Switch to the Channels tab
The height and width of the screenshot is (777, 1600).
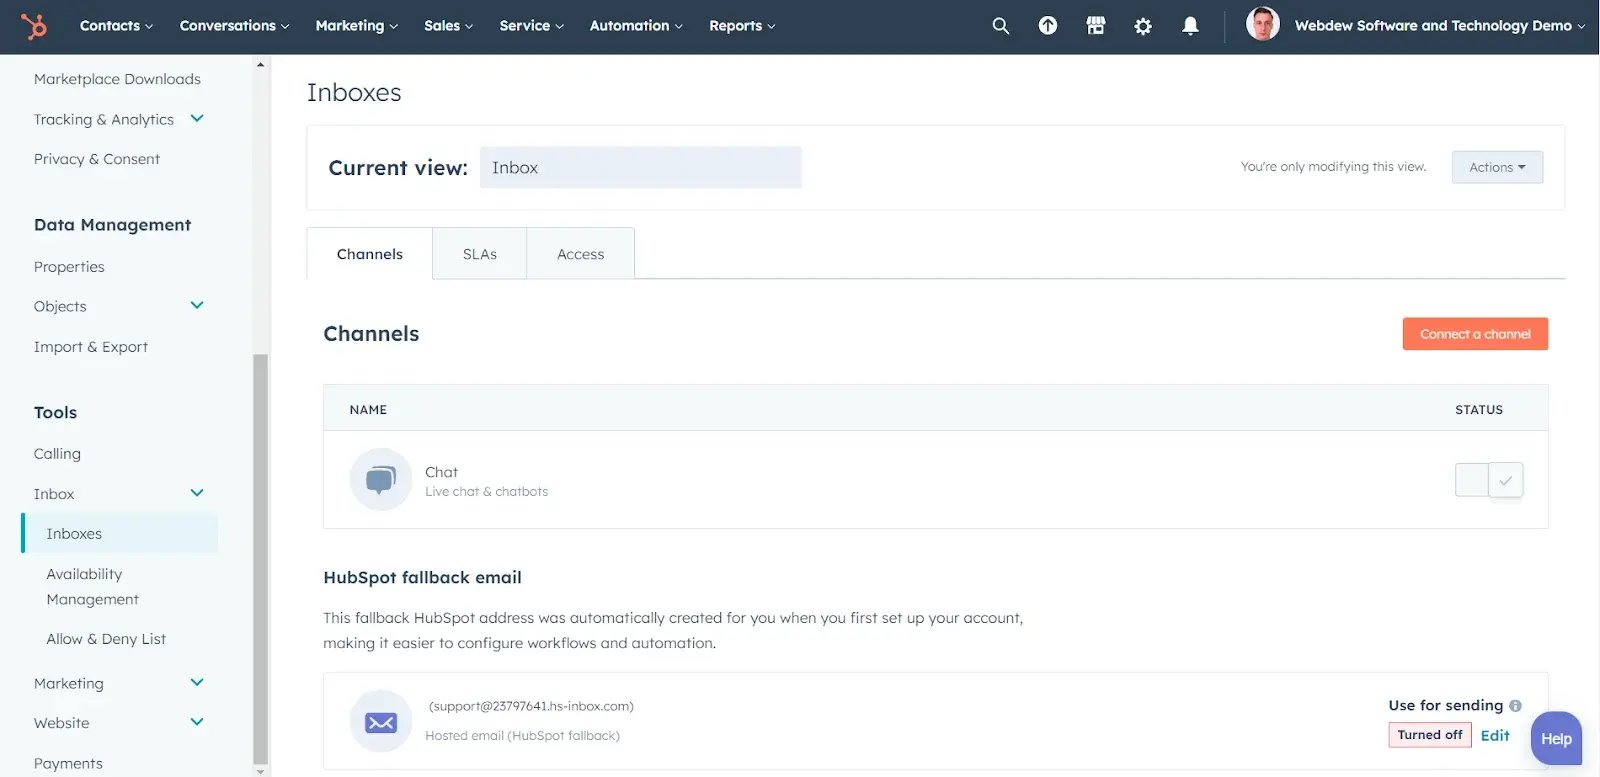click(x=370, y=254)
